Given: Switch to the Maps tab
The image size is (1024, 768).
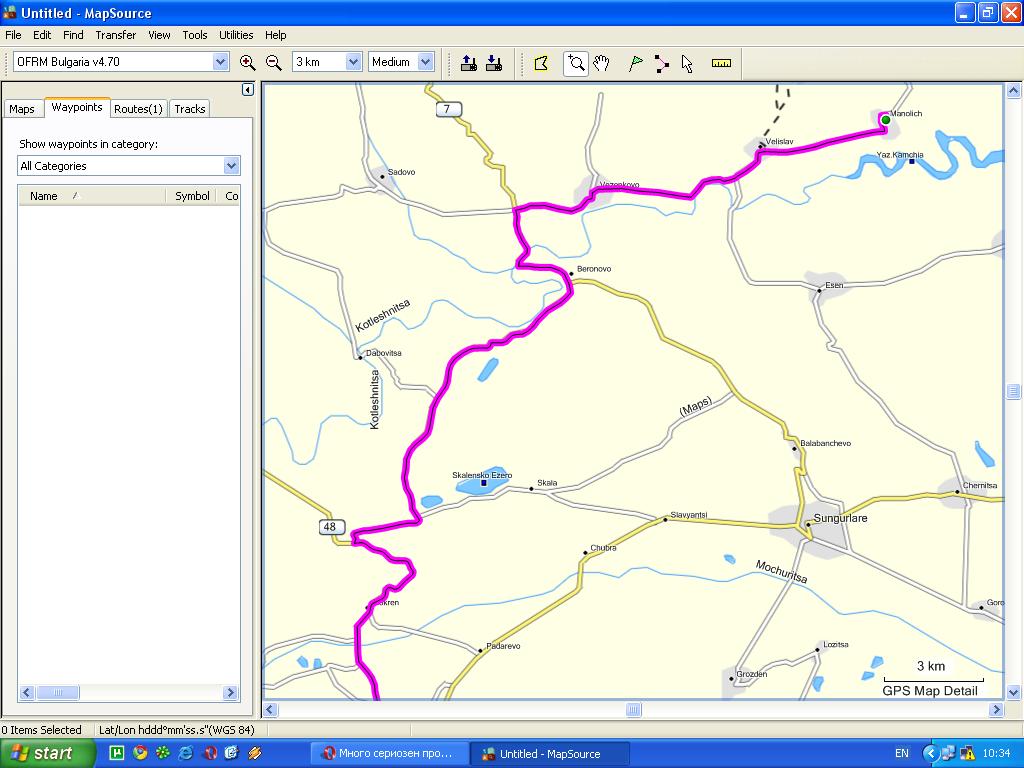Looking at the screenshot, I should (22, 109).
